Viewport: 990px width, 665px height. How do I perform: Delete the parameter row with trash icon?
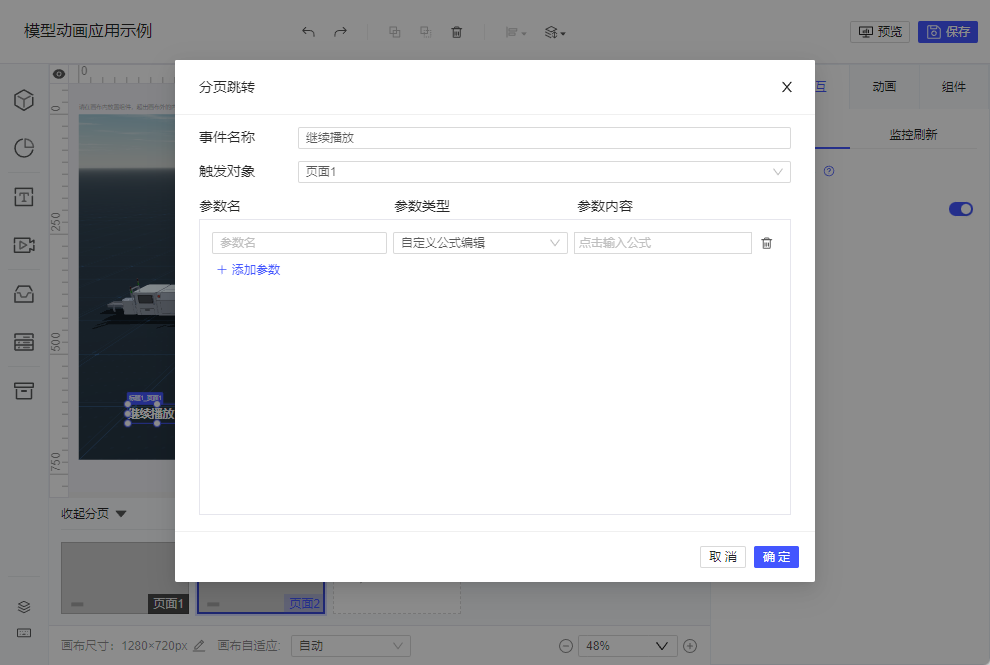pos(766,243)
